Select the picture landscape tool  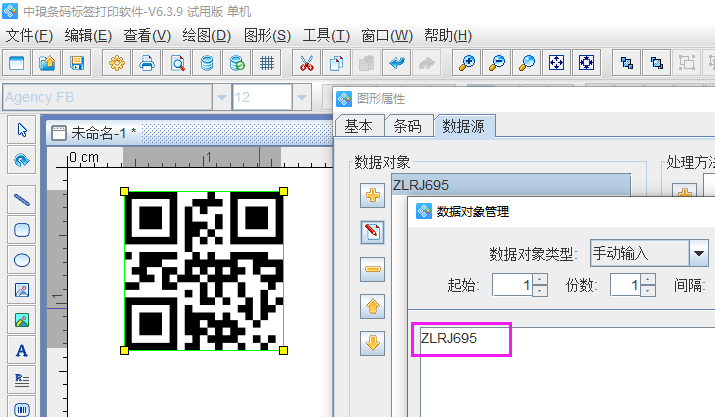click(21, 320)
